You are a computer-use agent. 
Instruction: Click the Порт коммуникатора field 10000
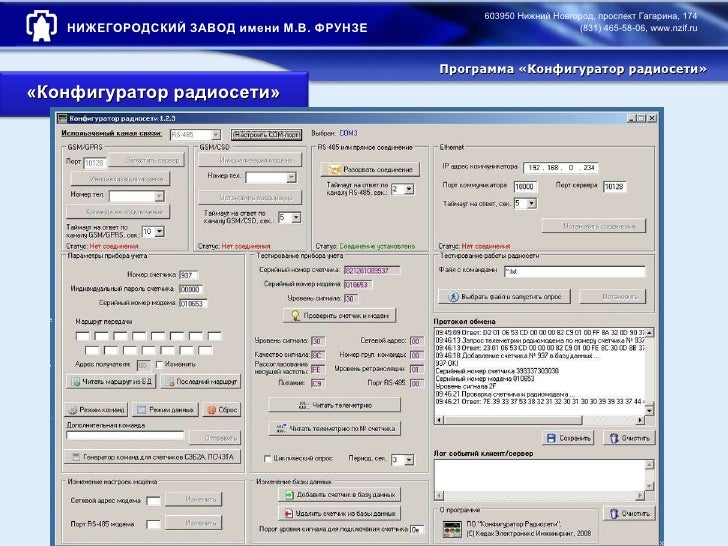coord(525,187)
